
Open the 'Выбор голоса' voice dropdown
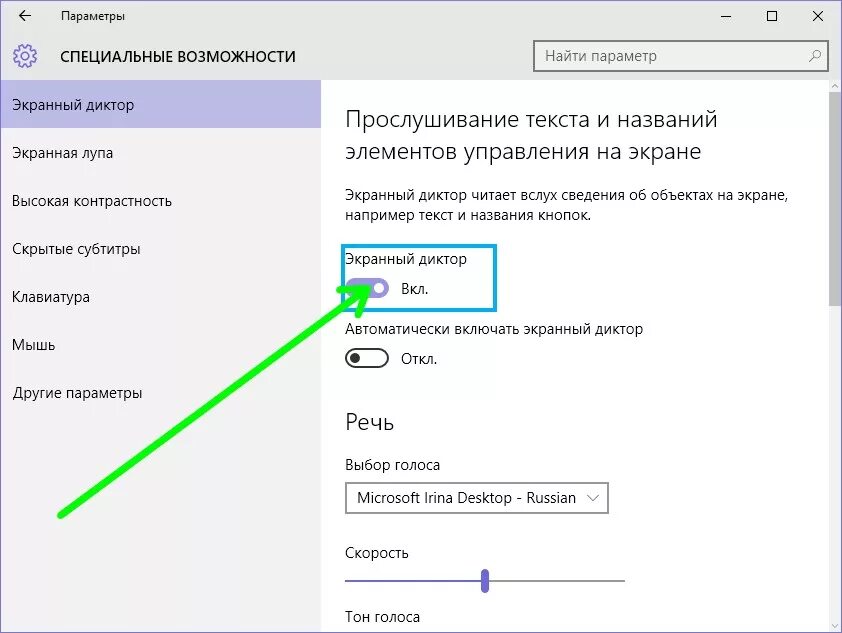pyautogui.click(x=476, y=498)
